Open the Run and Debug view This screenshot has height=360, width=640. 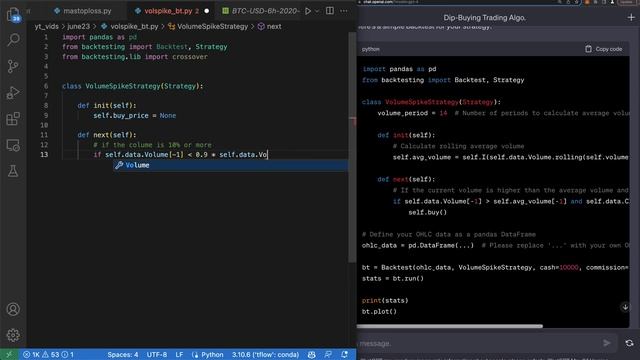point(13,93)
